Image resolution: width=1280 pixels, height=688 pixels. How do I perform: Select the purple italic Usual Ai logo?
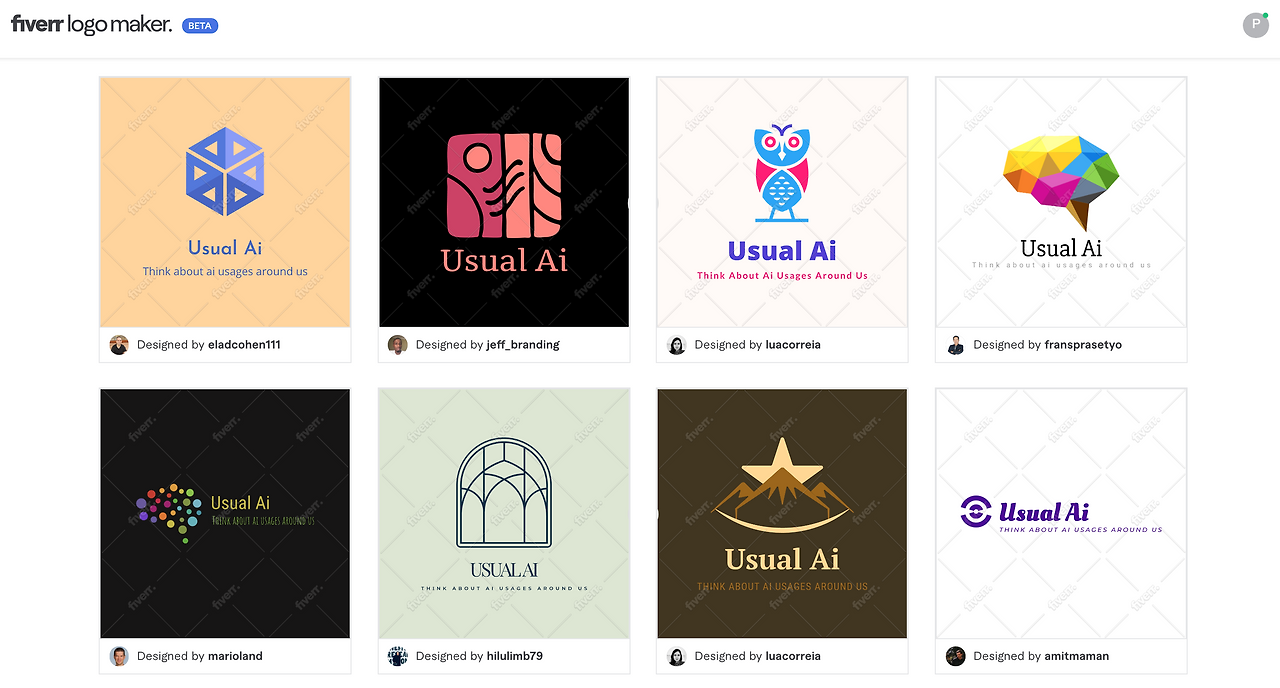tap(1061, 513)
